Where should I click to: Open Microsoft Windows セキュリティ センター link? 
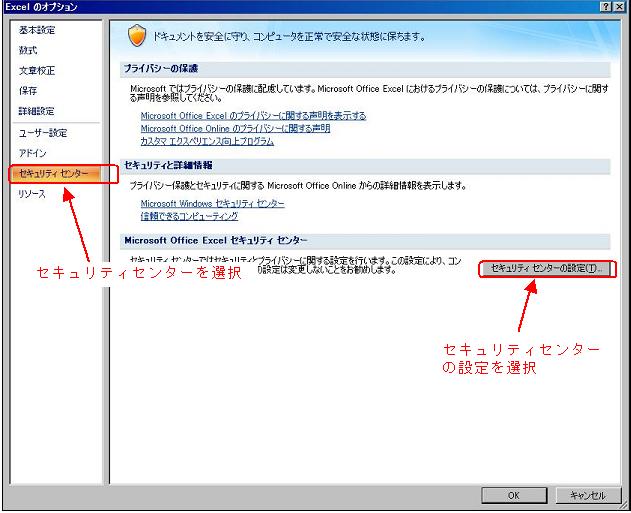[x=212, y=204]
